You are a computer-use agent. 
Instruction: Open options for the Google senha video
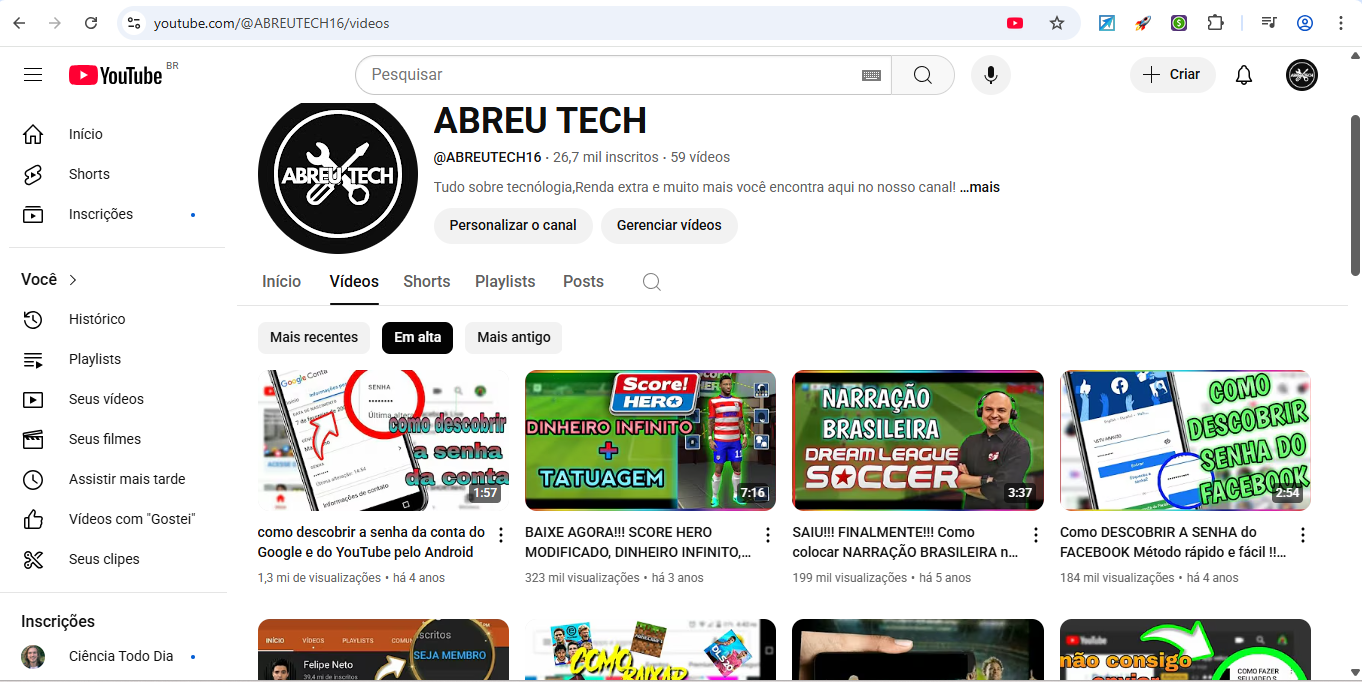(501, 535)
